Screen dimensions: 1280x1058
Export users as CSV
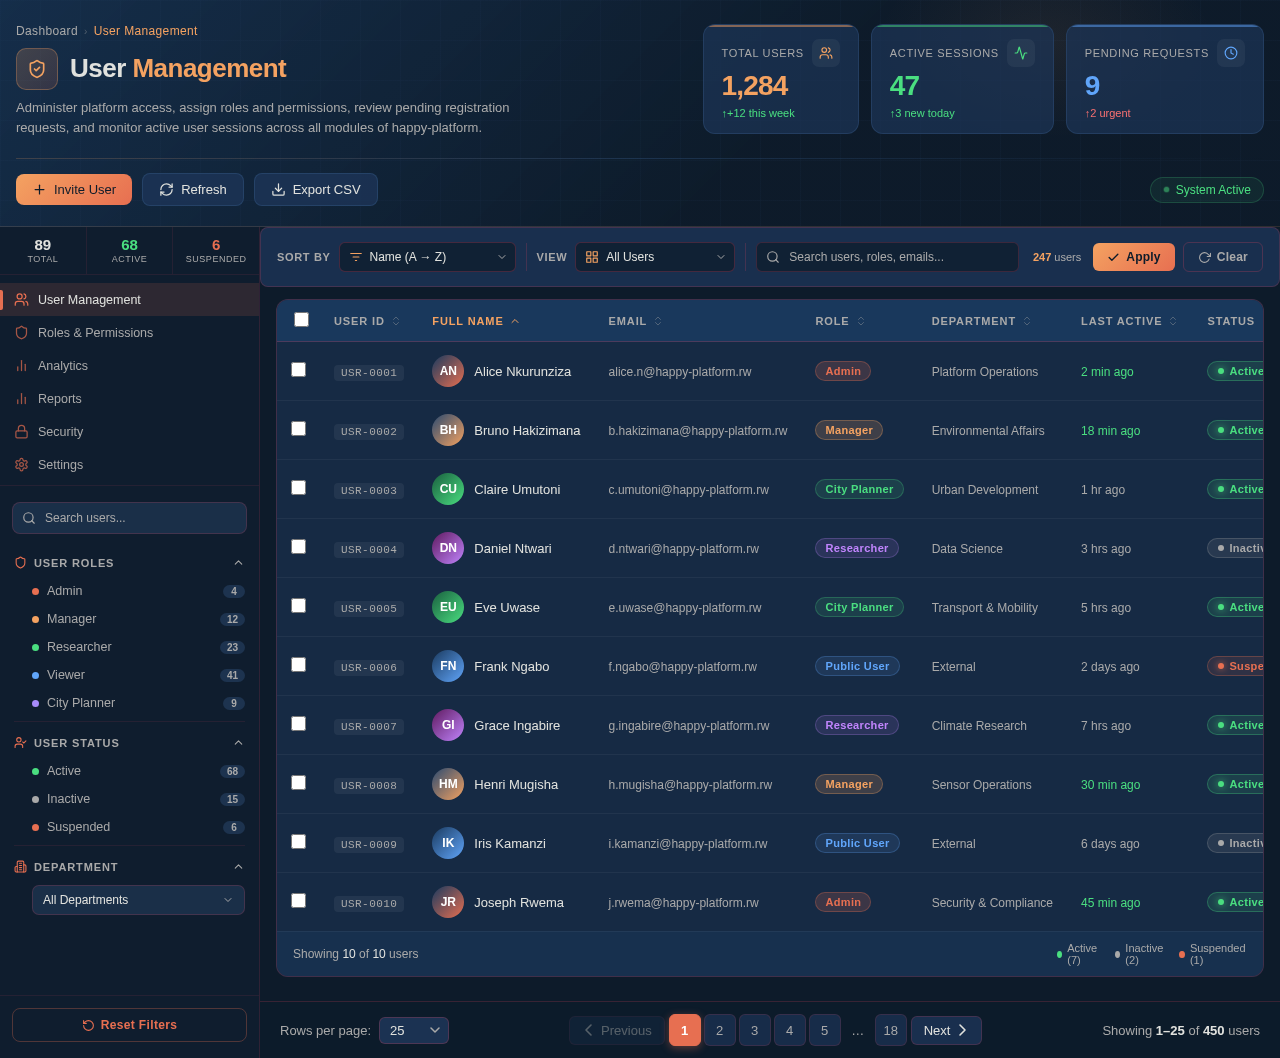[316, 189]
